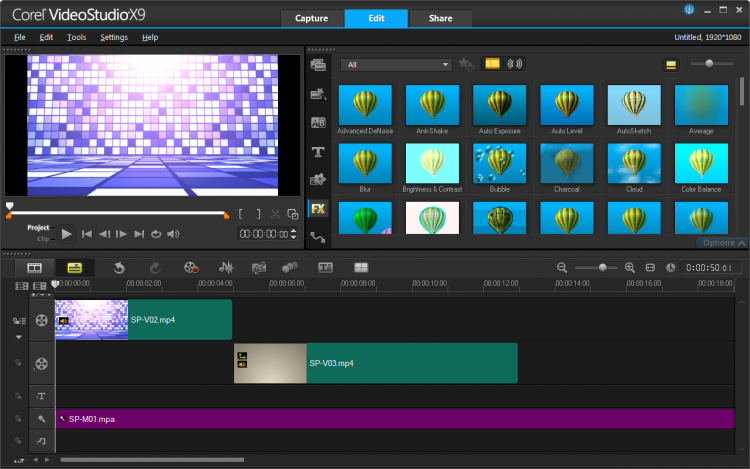The image size is (750, 469).
Task: Open the Media library panel icon
Action: coord(318,65)
